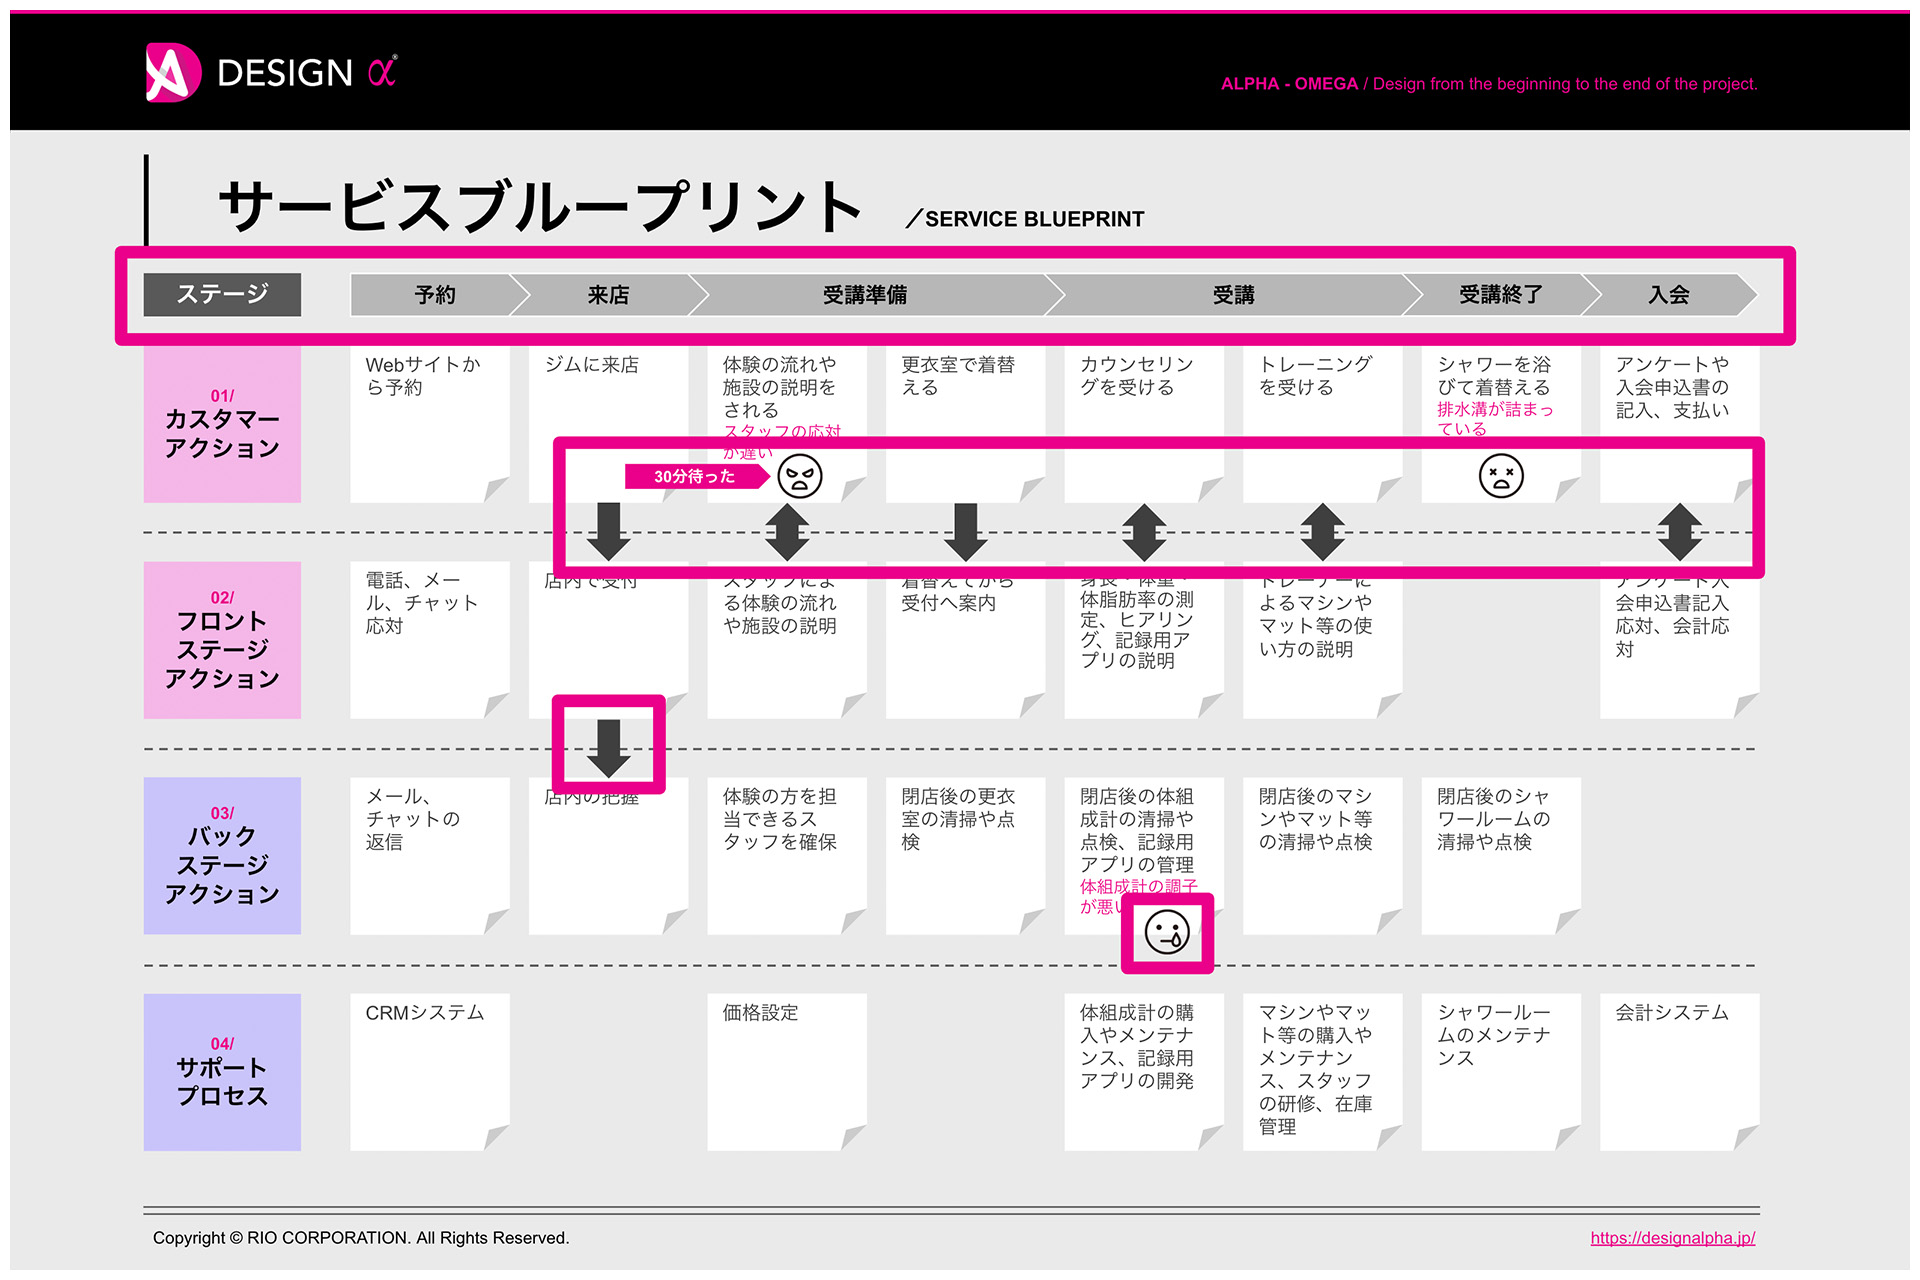Click the 会計システム card
The width and height of the screenshot is (1920, 1280).
pyautogui.click(x=1679, y=1072)
